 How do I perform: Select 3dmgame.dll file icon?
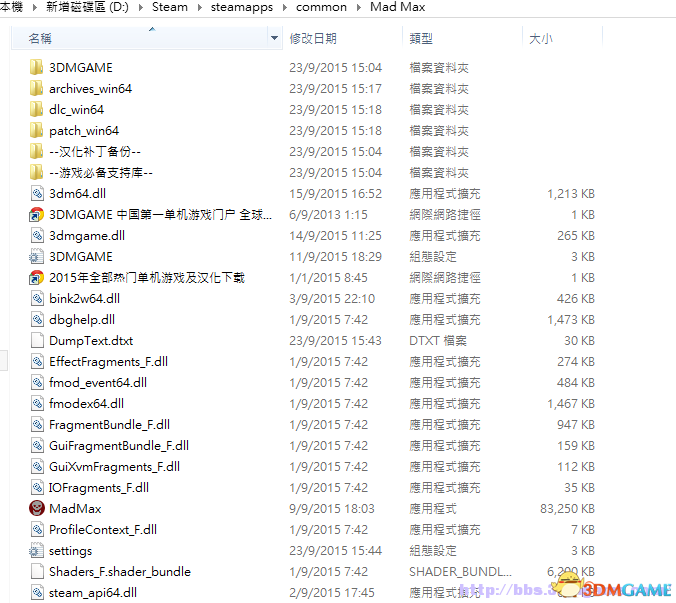point(37,235)
